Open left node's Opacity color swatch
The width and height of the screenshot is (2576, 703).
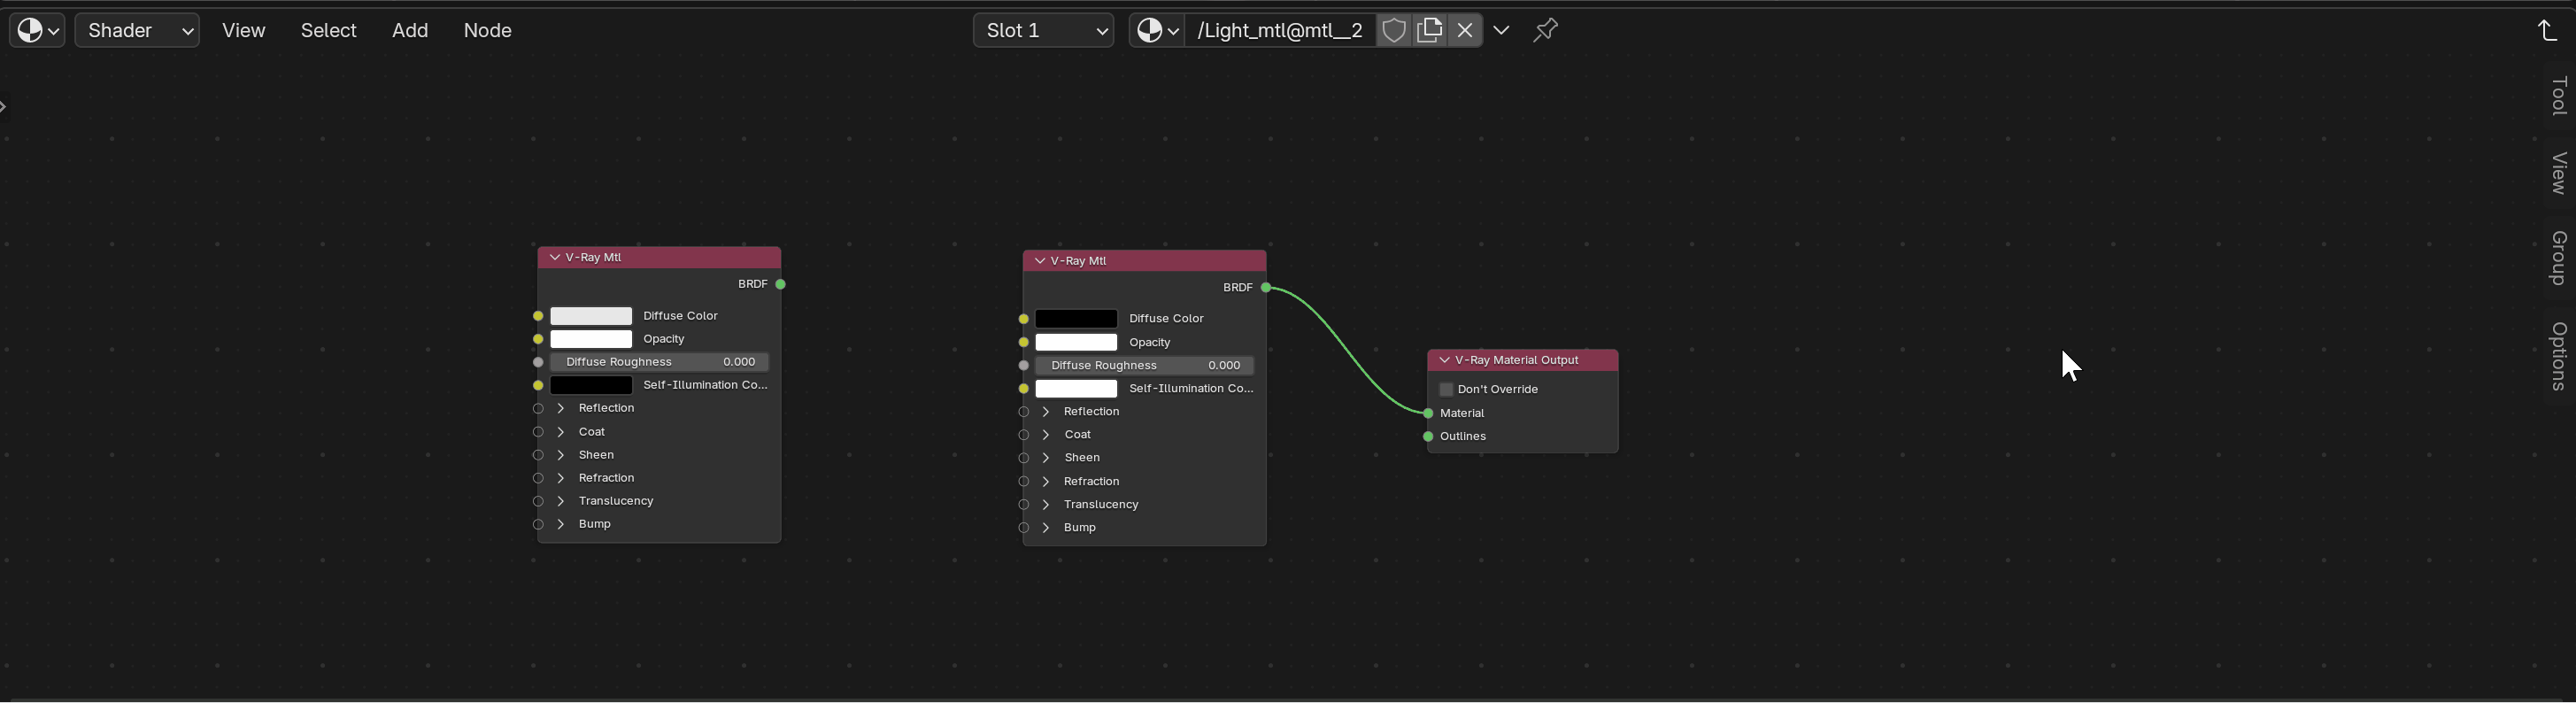pyautogui.click(x=591, y=339)
